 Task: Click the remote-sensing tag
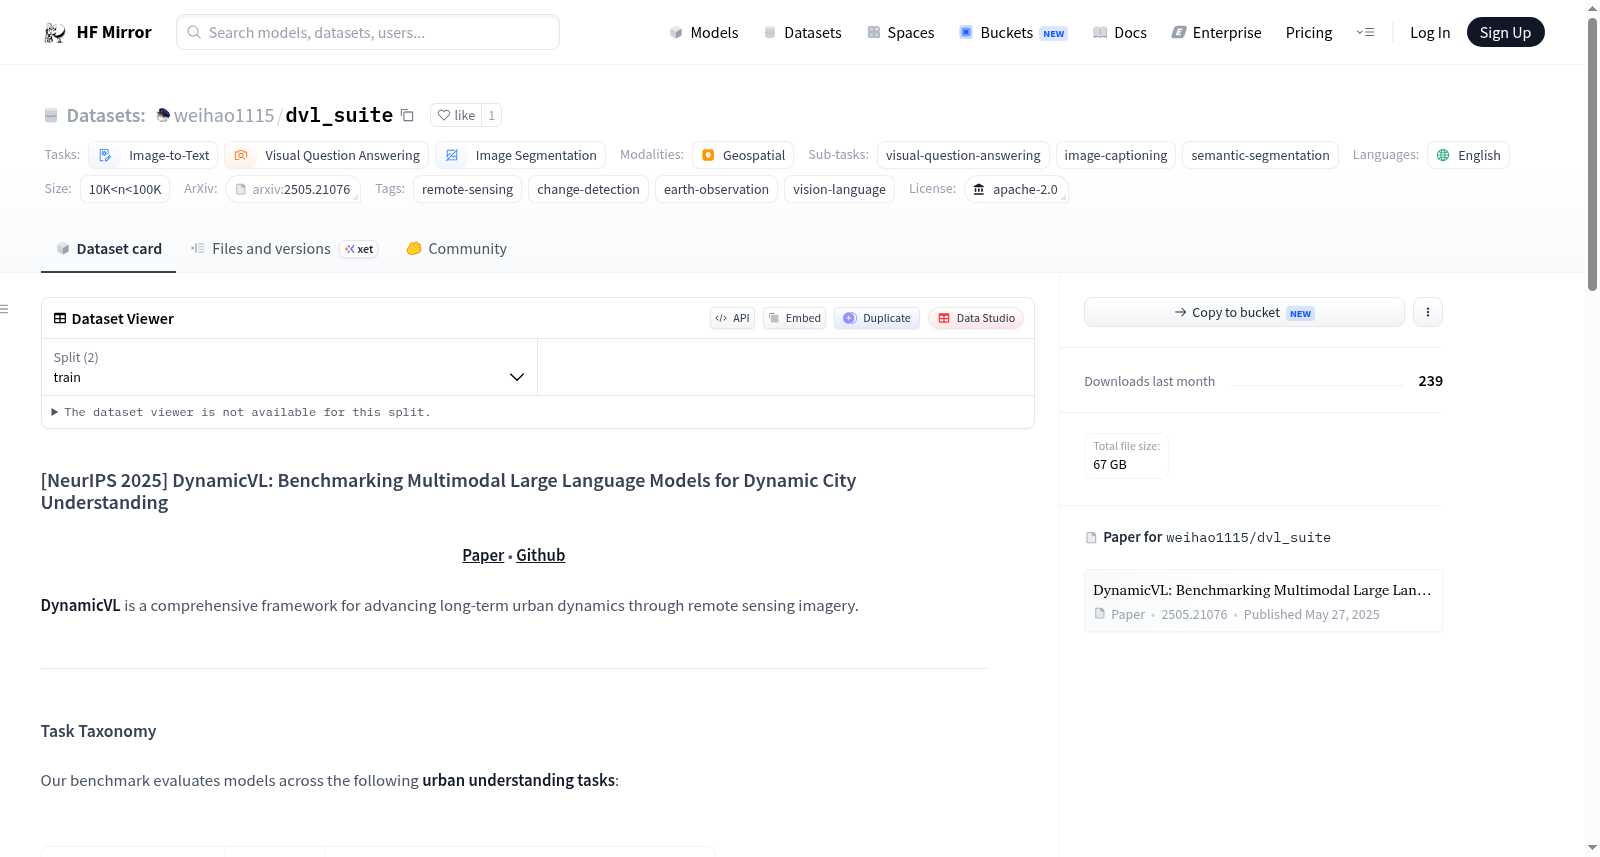pyautogui.click(x=467, y=189)
